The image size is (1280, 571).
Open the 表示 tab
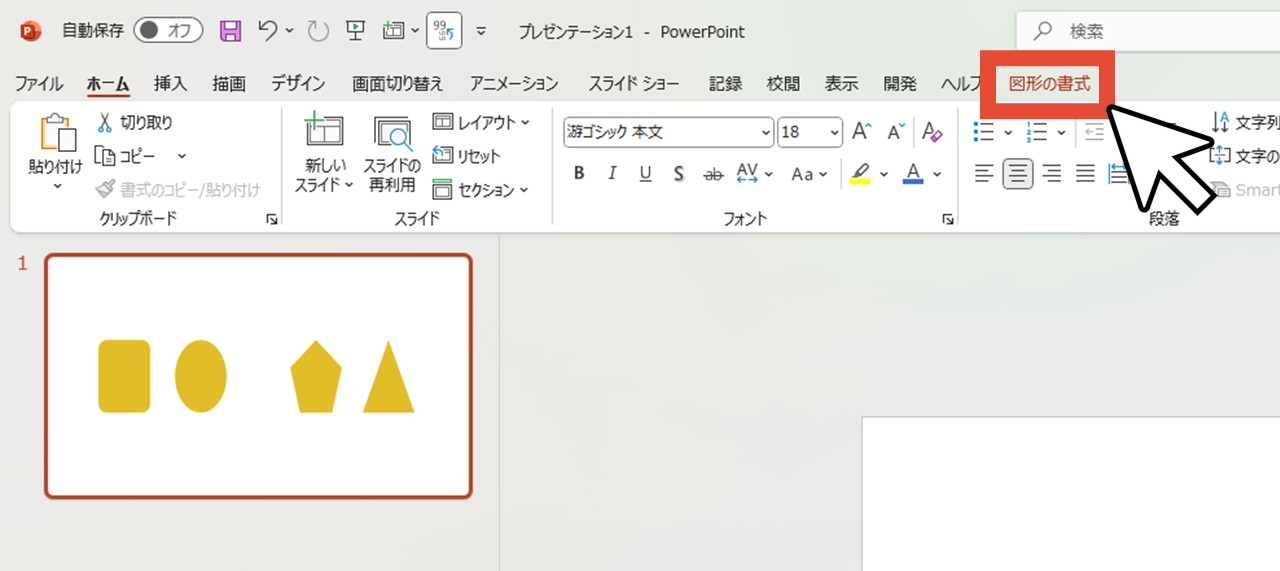pyautogui.click(x=841, y=84)
